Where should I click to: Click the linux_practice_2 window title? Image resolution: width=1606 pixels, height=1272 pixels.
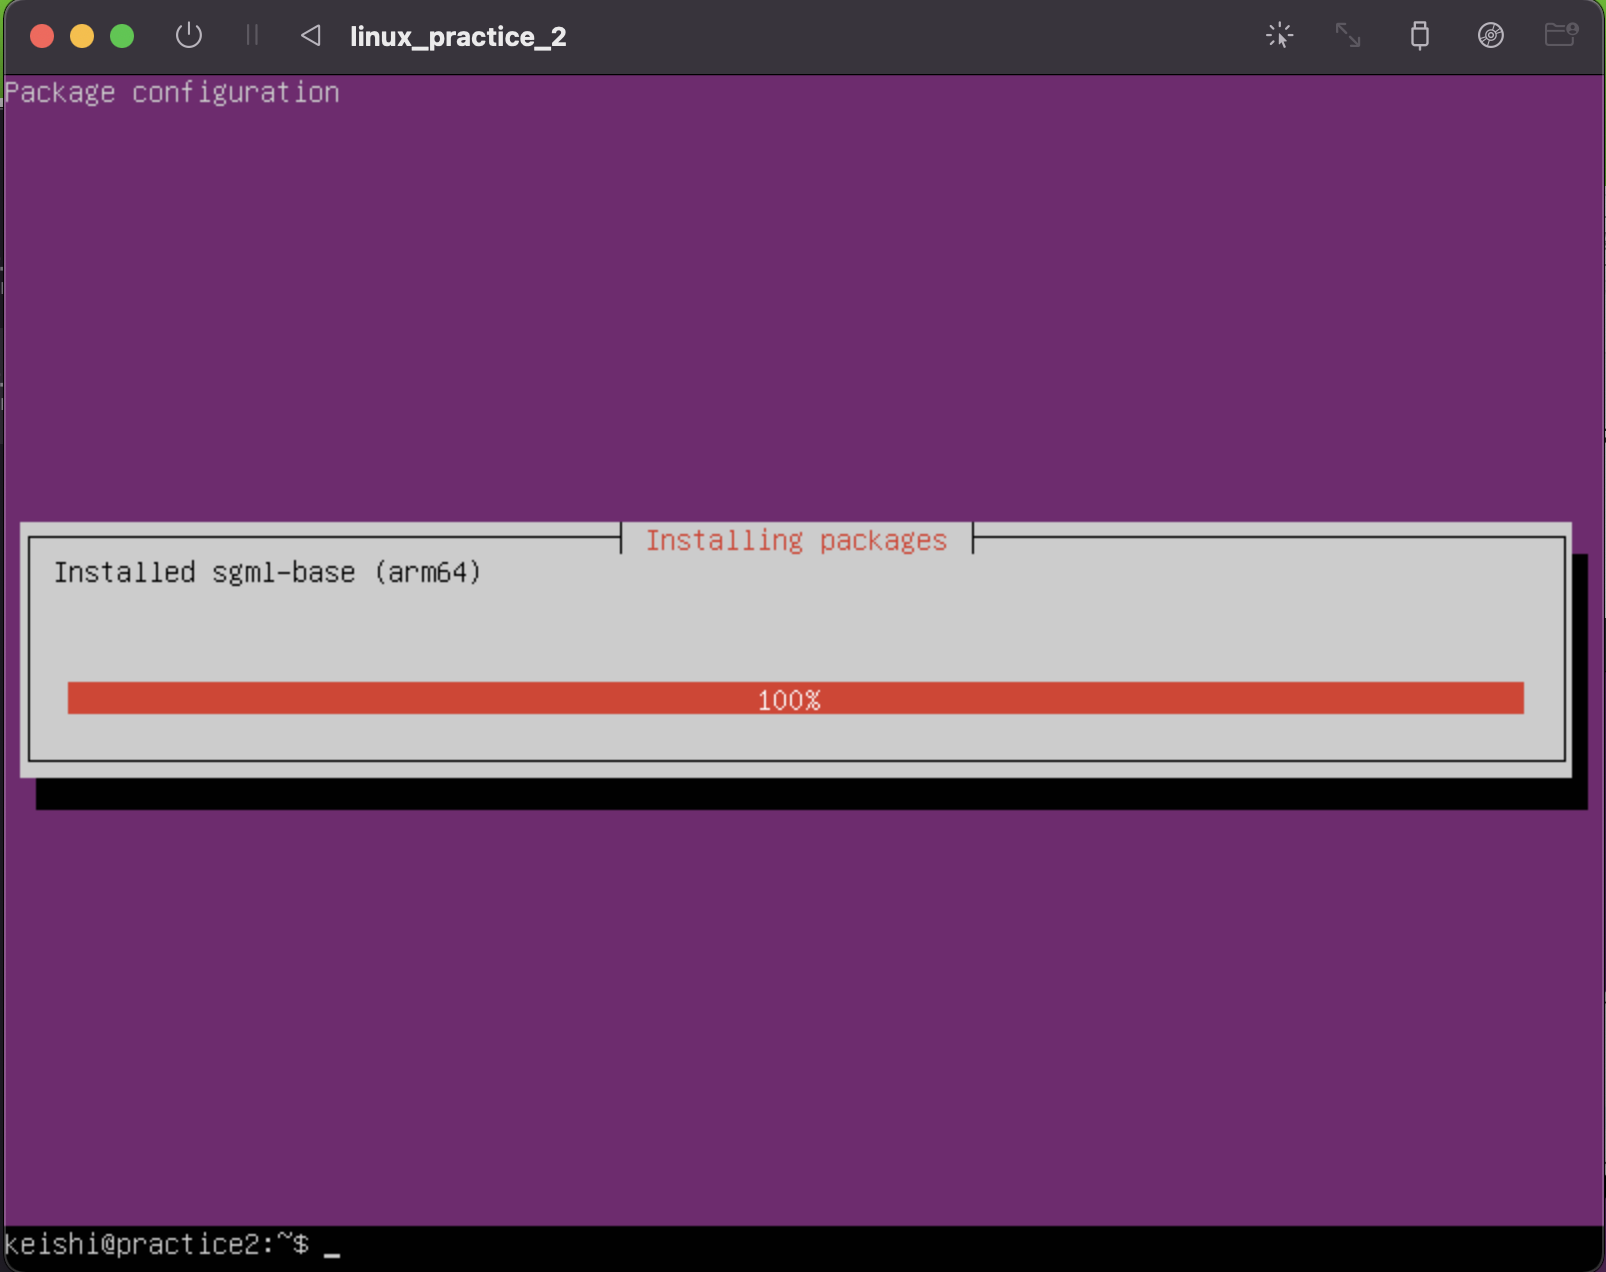458,35
